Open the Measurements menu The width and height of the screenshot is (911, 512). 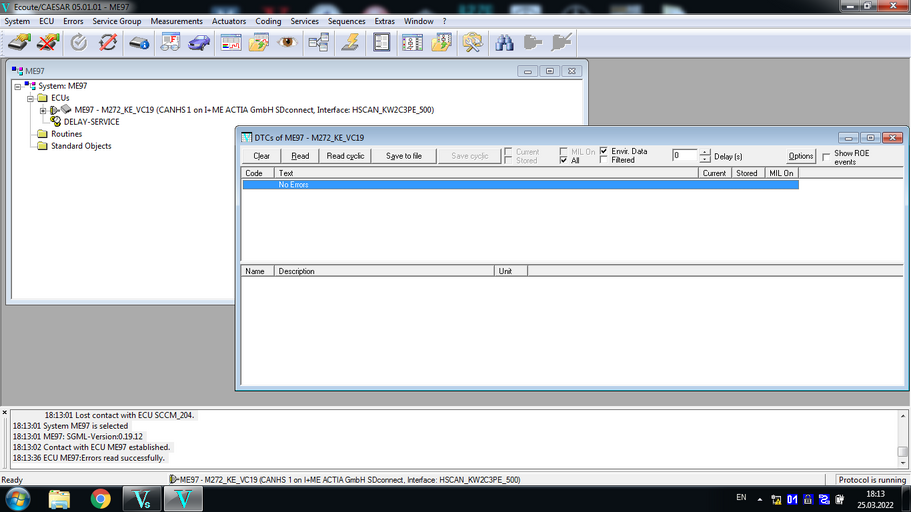tap(177, 21)
